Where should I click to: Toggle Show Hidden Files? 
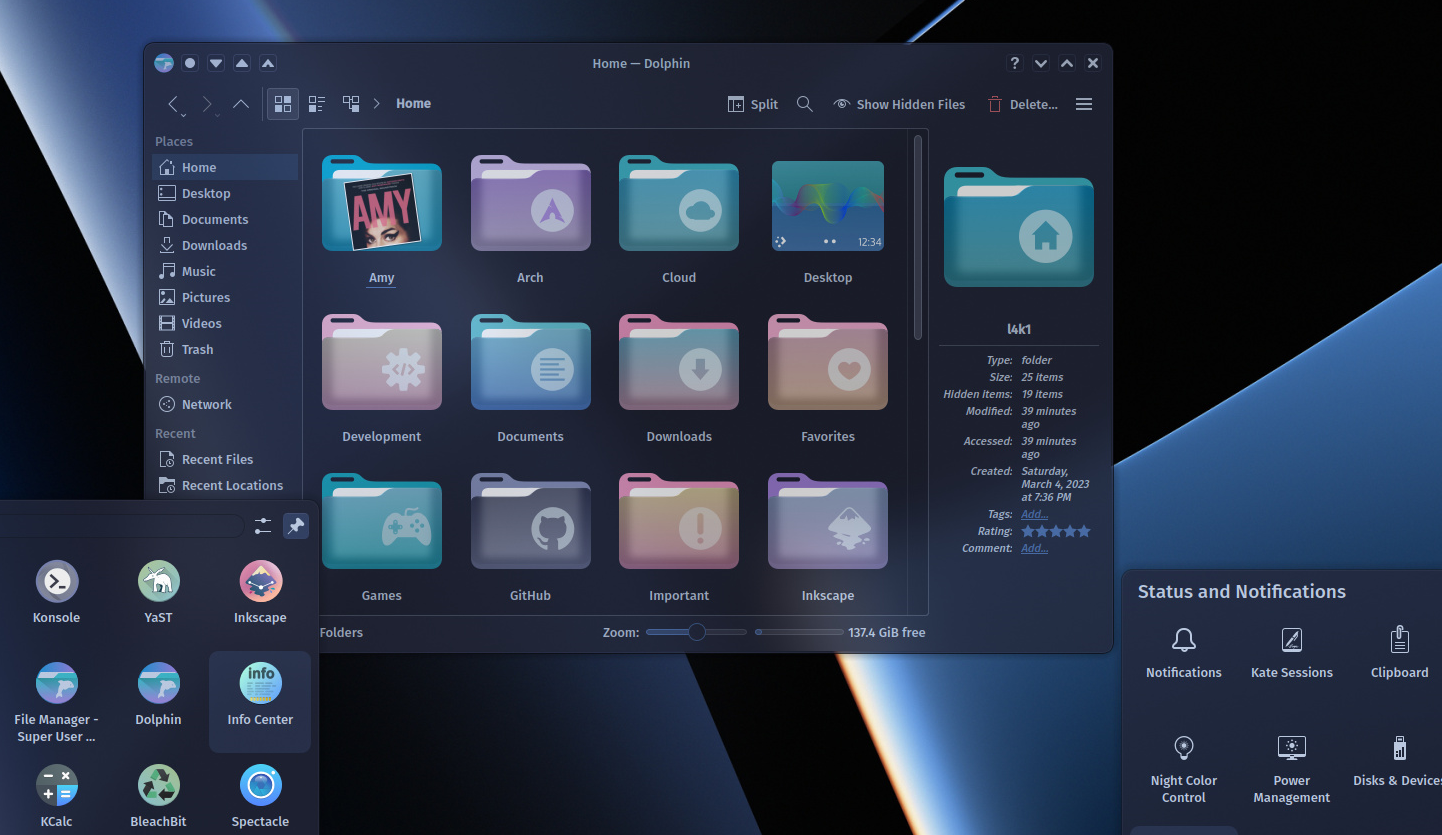(x=898, y=103)
